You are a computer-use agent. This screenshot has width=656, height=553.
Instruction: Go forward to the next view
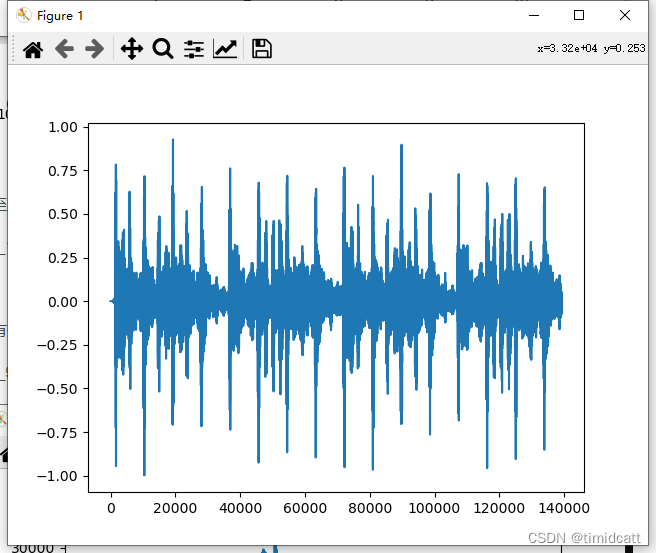tap(95, 49)
